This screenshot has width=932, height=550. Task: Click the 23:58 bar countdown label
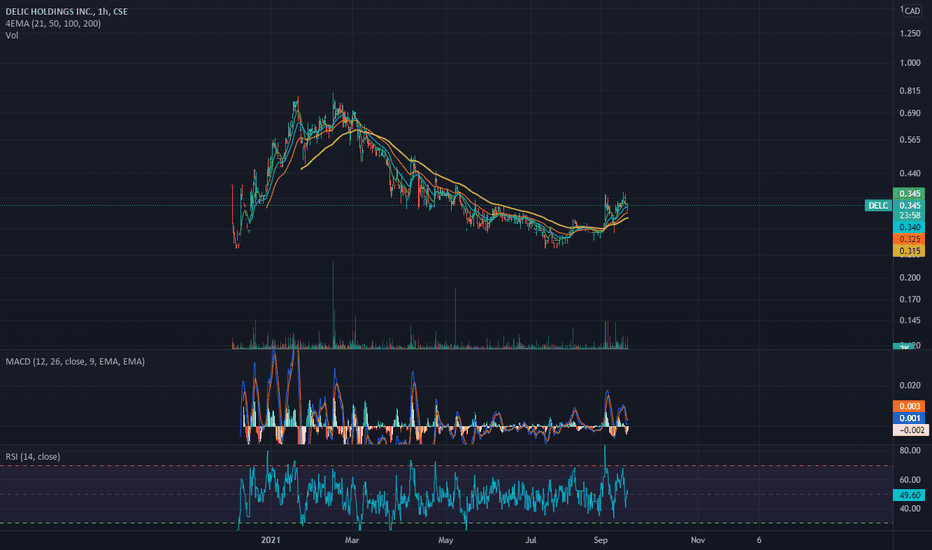pyautogui.click(x=909, y=215)
